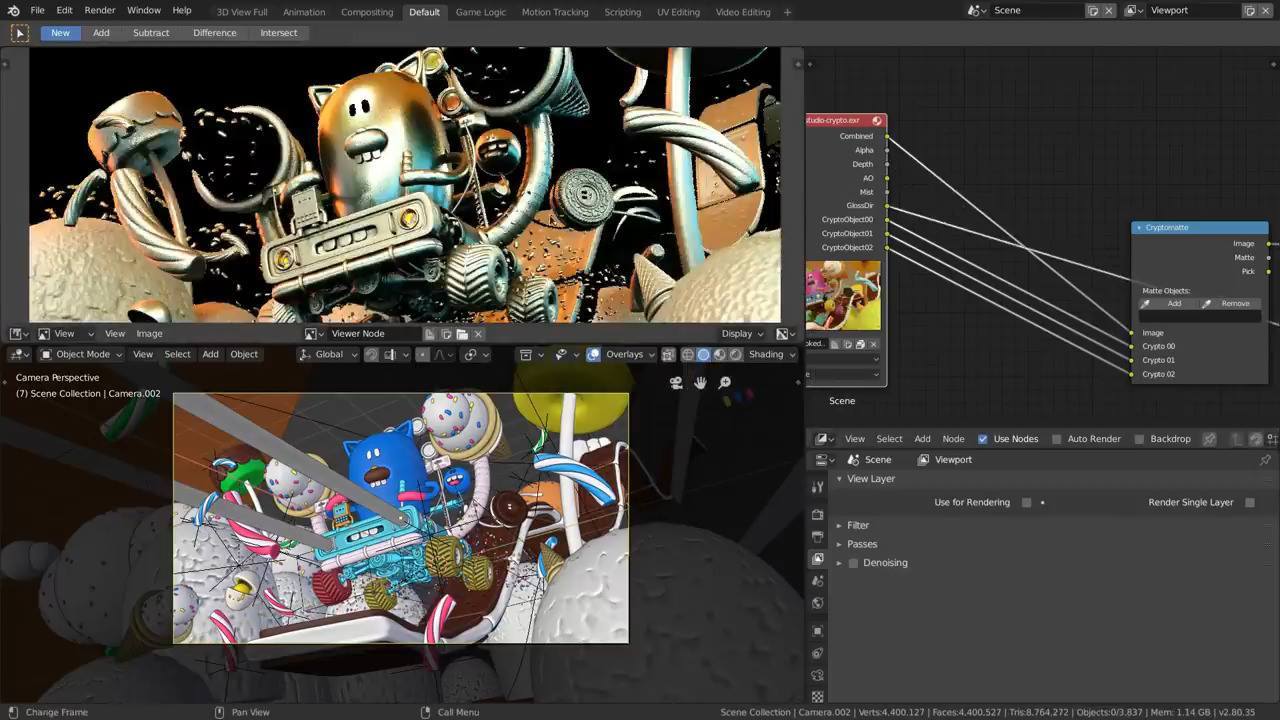Open the Render properties tab icon

coord(817,514)
